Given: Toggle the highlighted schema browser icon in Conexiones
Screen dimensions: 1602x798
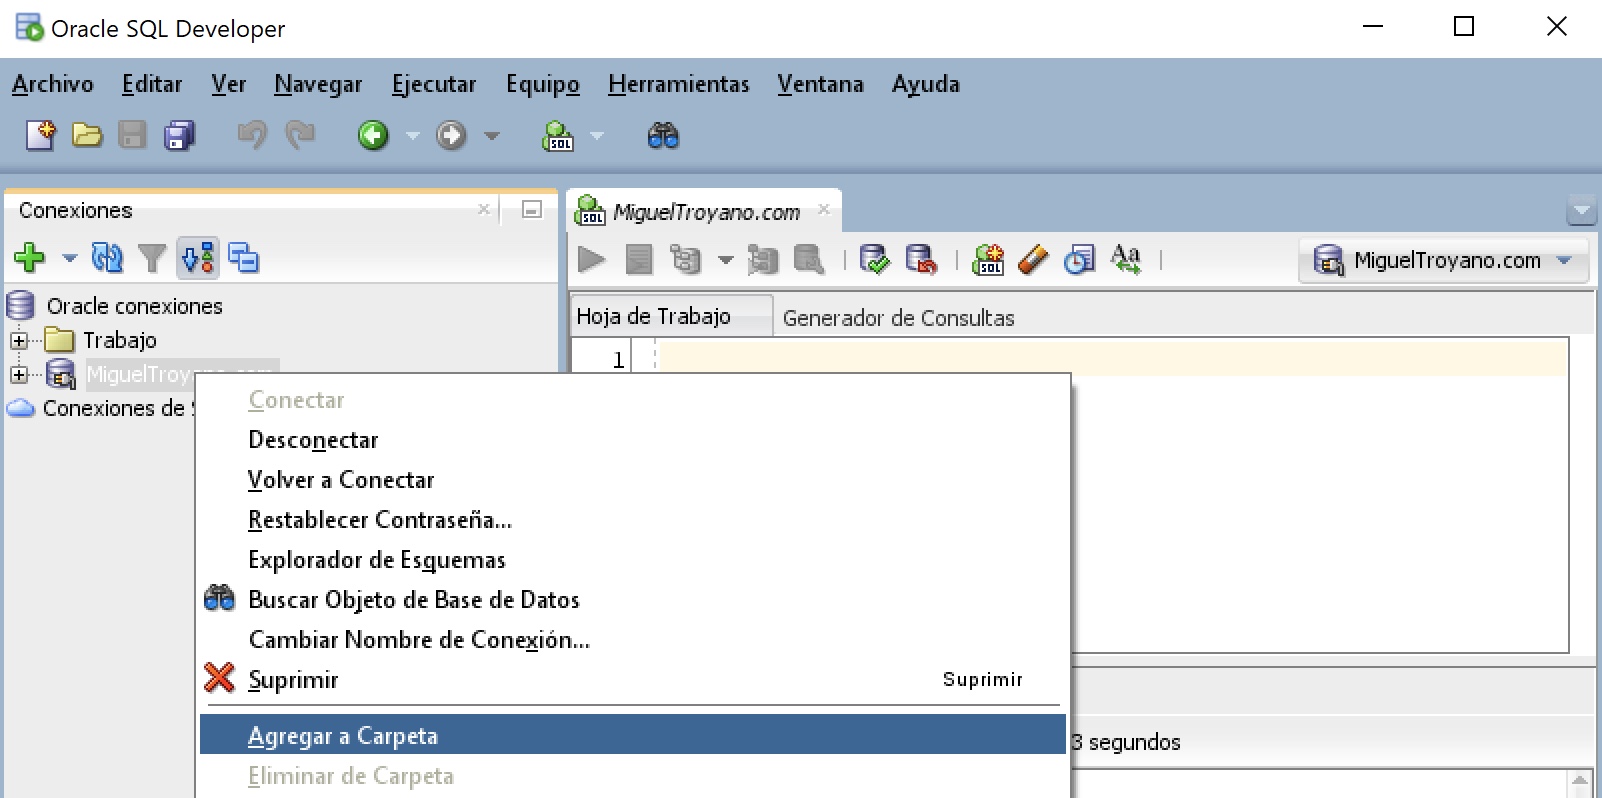Looking at the screenshot, I should coord(198,258).
